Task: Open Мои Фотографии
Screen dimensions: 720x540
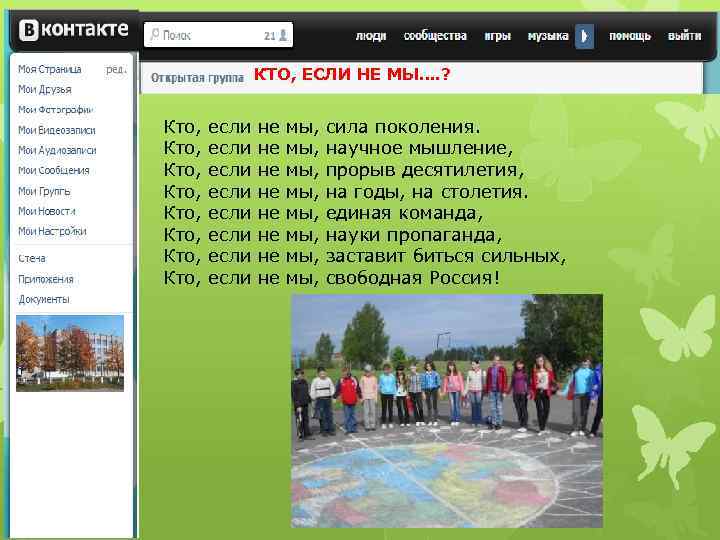Action: 55,110
